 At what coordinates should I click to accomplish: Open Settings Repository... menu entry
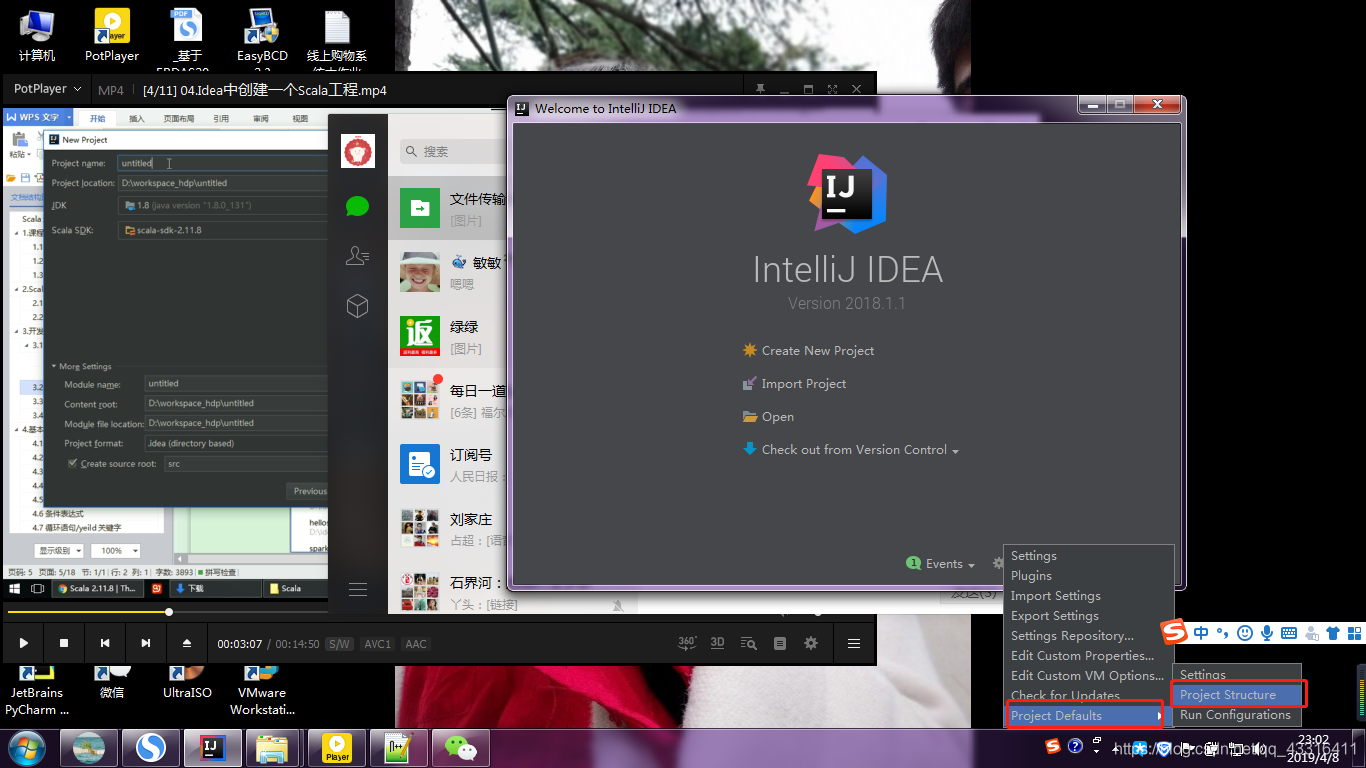click(1072, 636)
